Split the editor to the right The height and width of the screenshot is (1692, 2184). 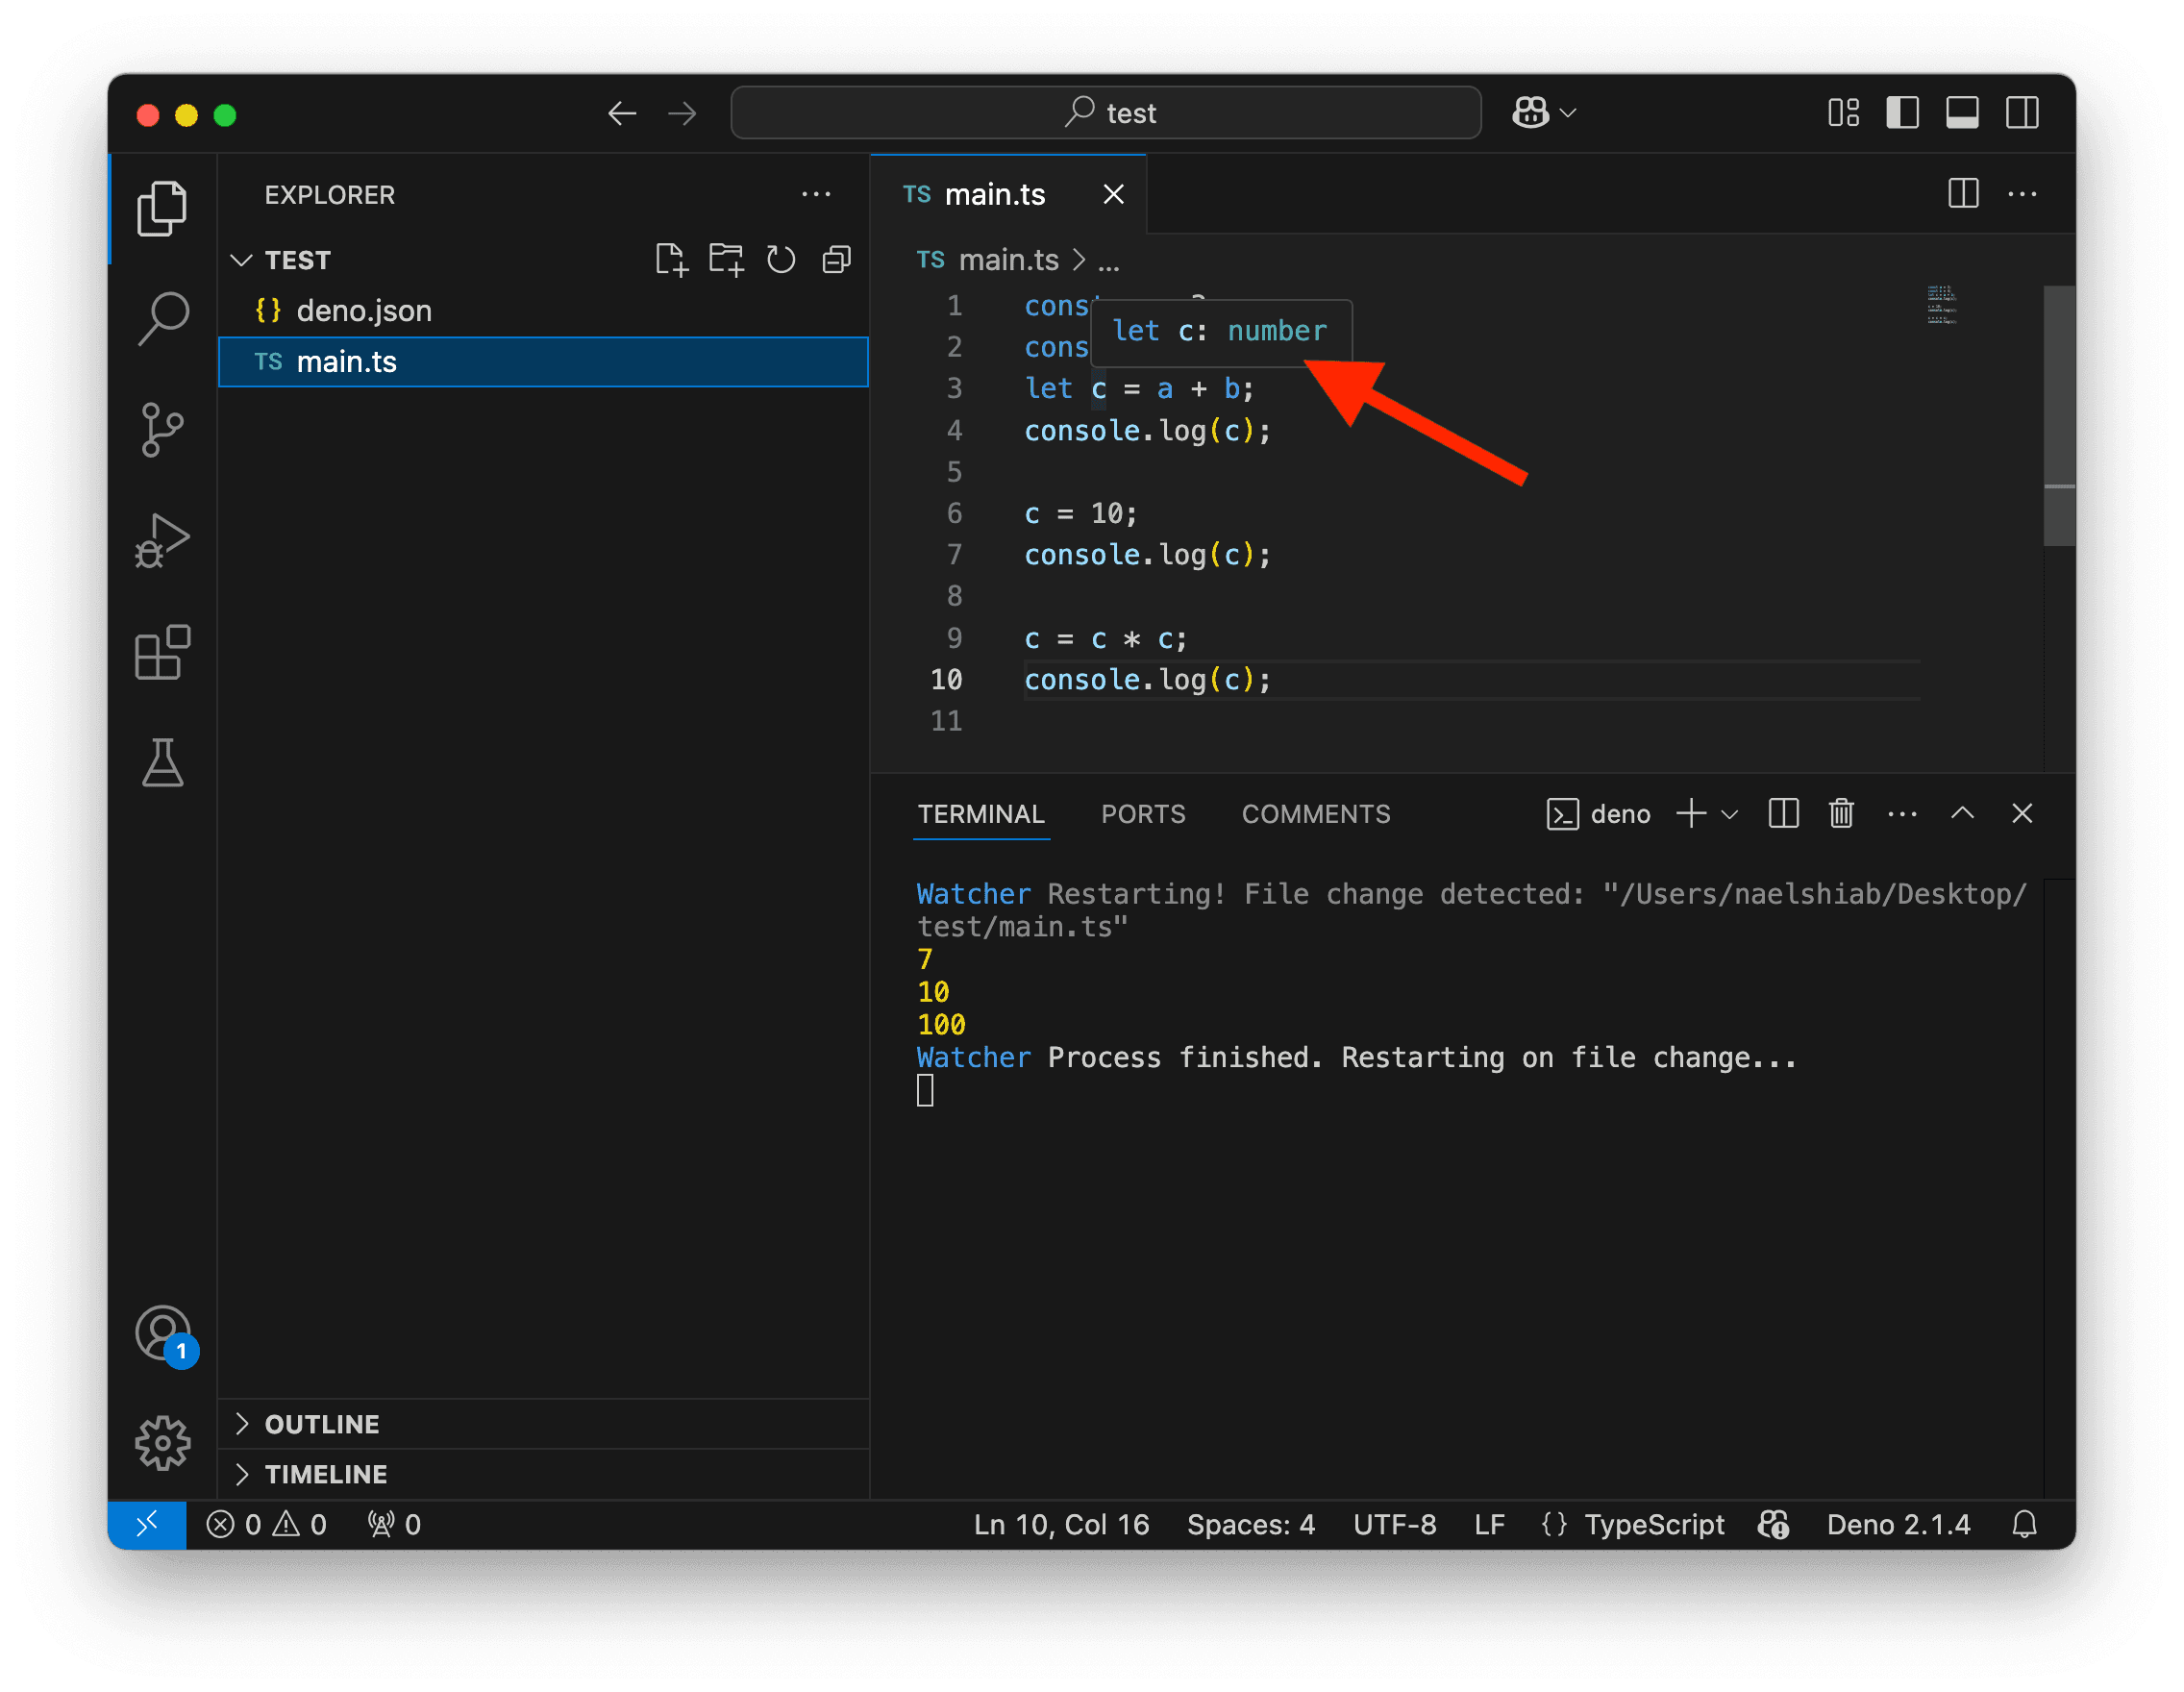[x=1962, y=194]
